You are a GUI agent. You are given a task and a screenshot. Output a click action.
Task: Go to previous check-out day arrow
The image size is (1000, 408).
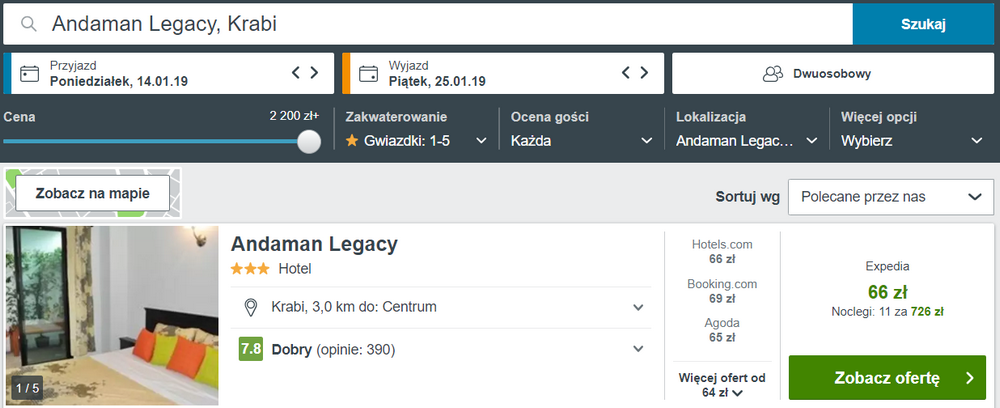[626, 73]
